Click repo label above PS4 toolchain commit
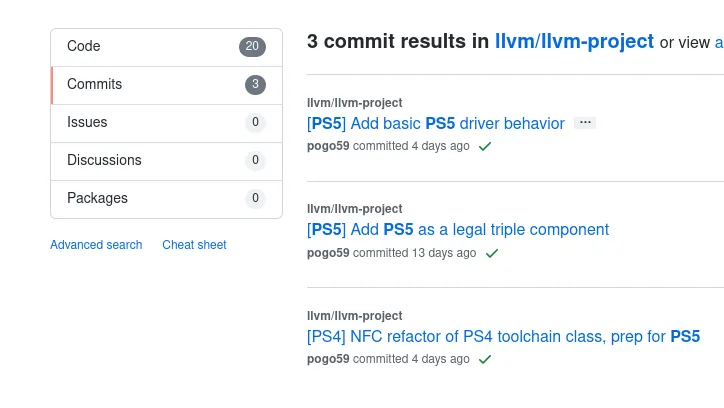 coord(355,316)
